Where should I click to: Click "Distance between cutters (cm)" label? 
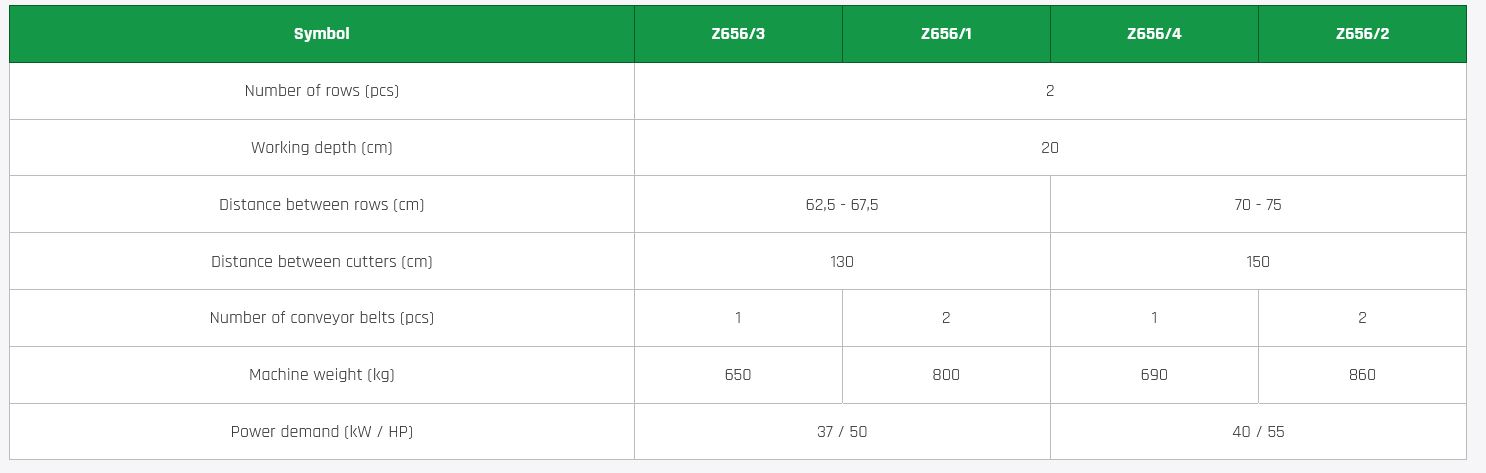point(321,262)
